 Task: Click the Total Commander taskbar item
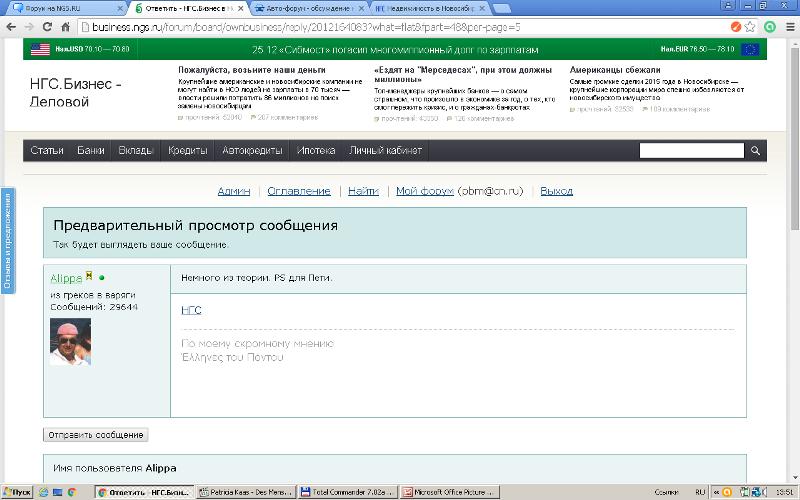pyautogui.click(x=348, y=492)
